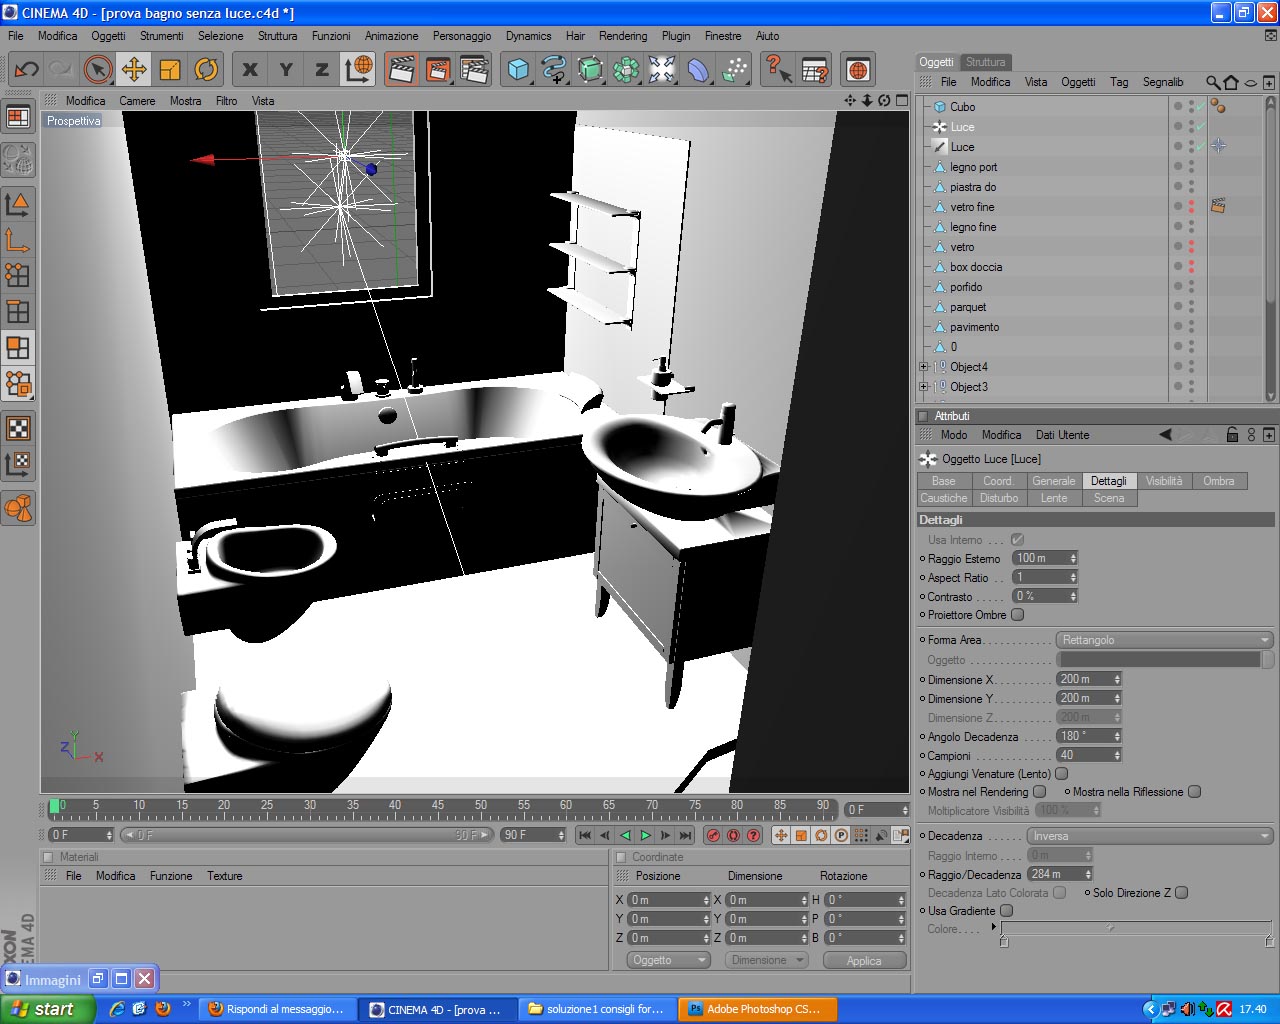Switch to the Ombra tab in Attributi

click(x=1218, y=481)
